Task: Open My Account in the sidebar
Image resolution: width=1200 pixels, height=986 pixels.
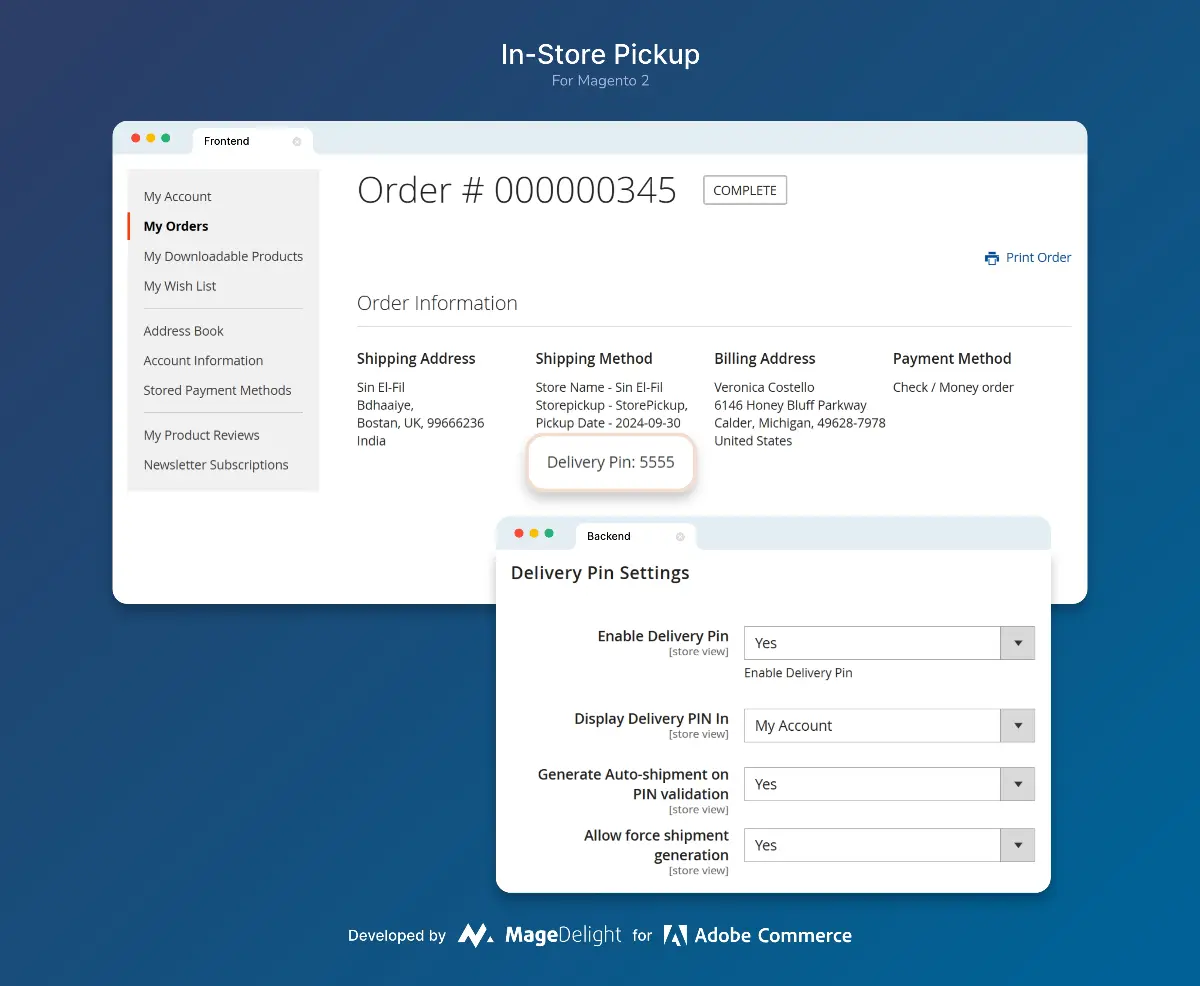Action: point(178,197)
